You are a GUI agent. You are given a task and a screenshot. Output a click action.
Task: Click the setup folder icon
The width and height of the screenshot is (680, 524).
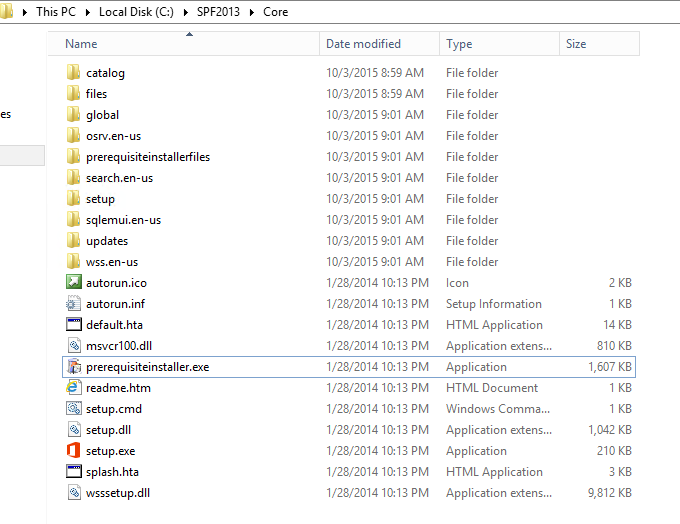[x=73, y=198]
